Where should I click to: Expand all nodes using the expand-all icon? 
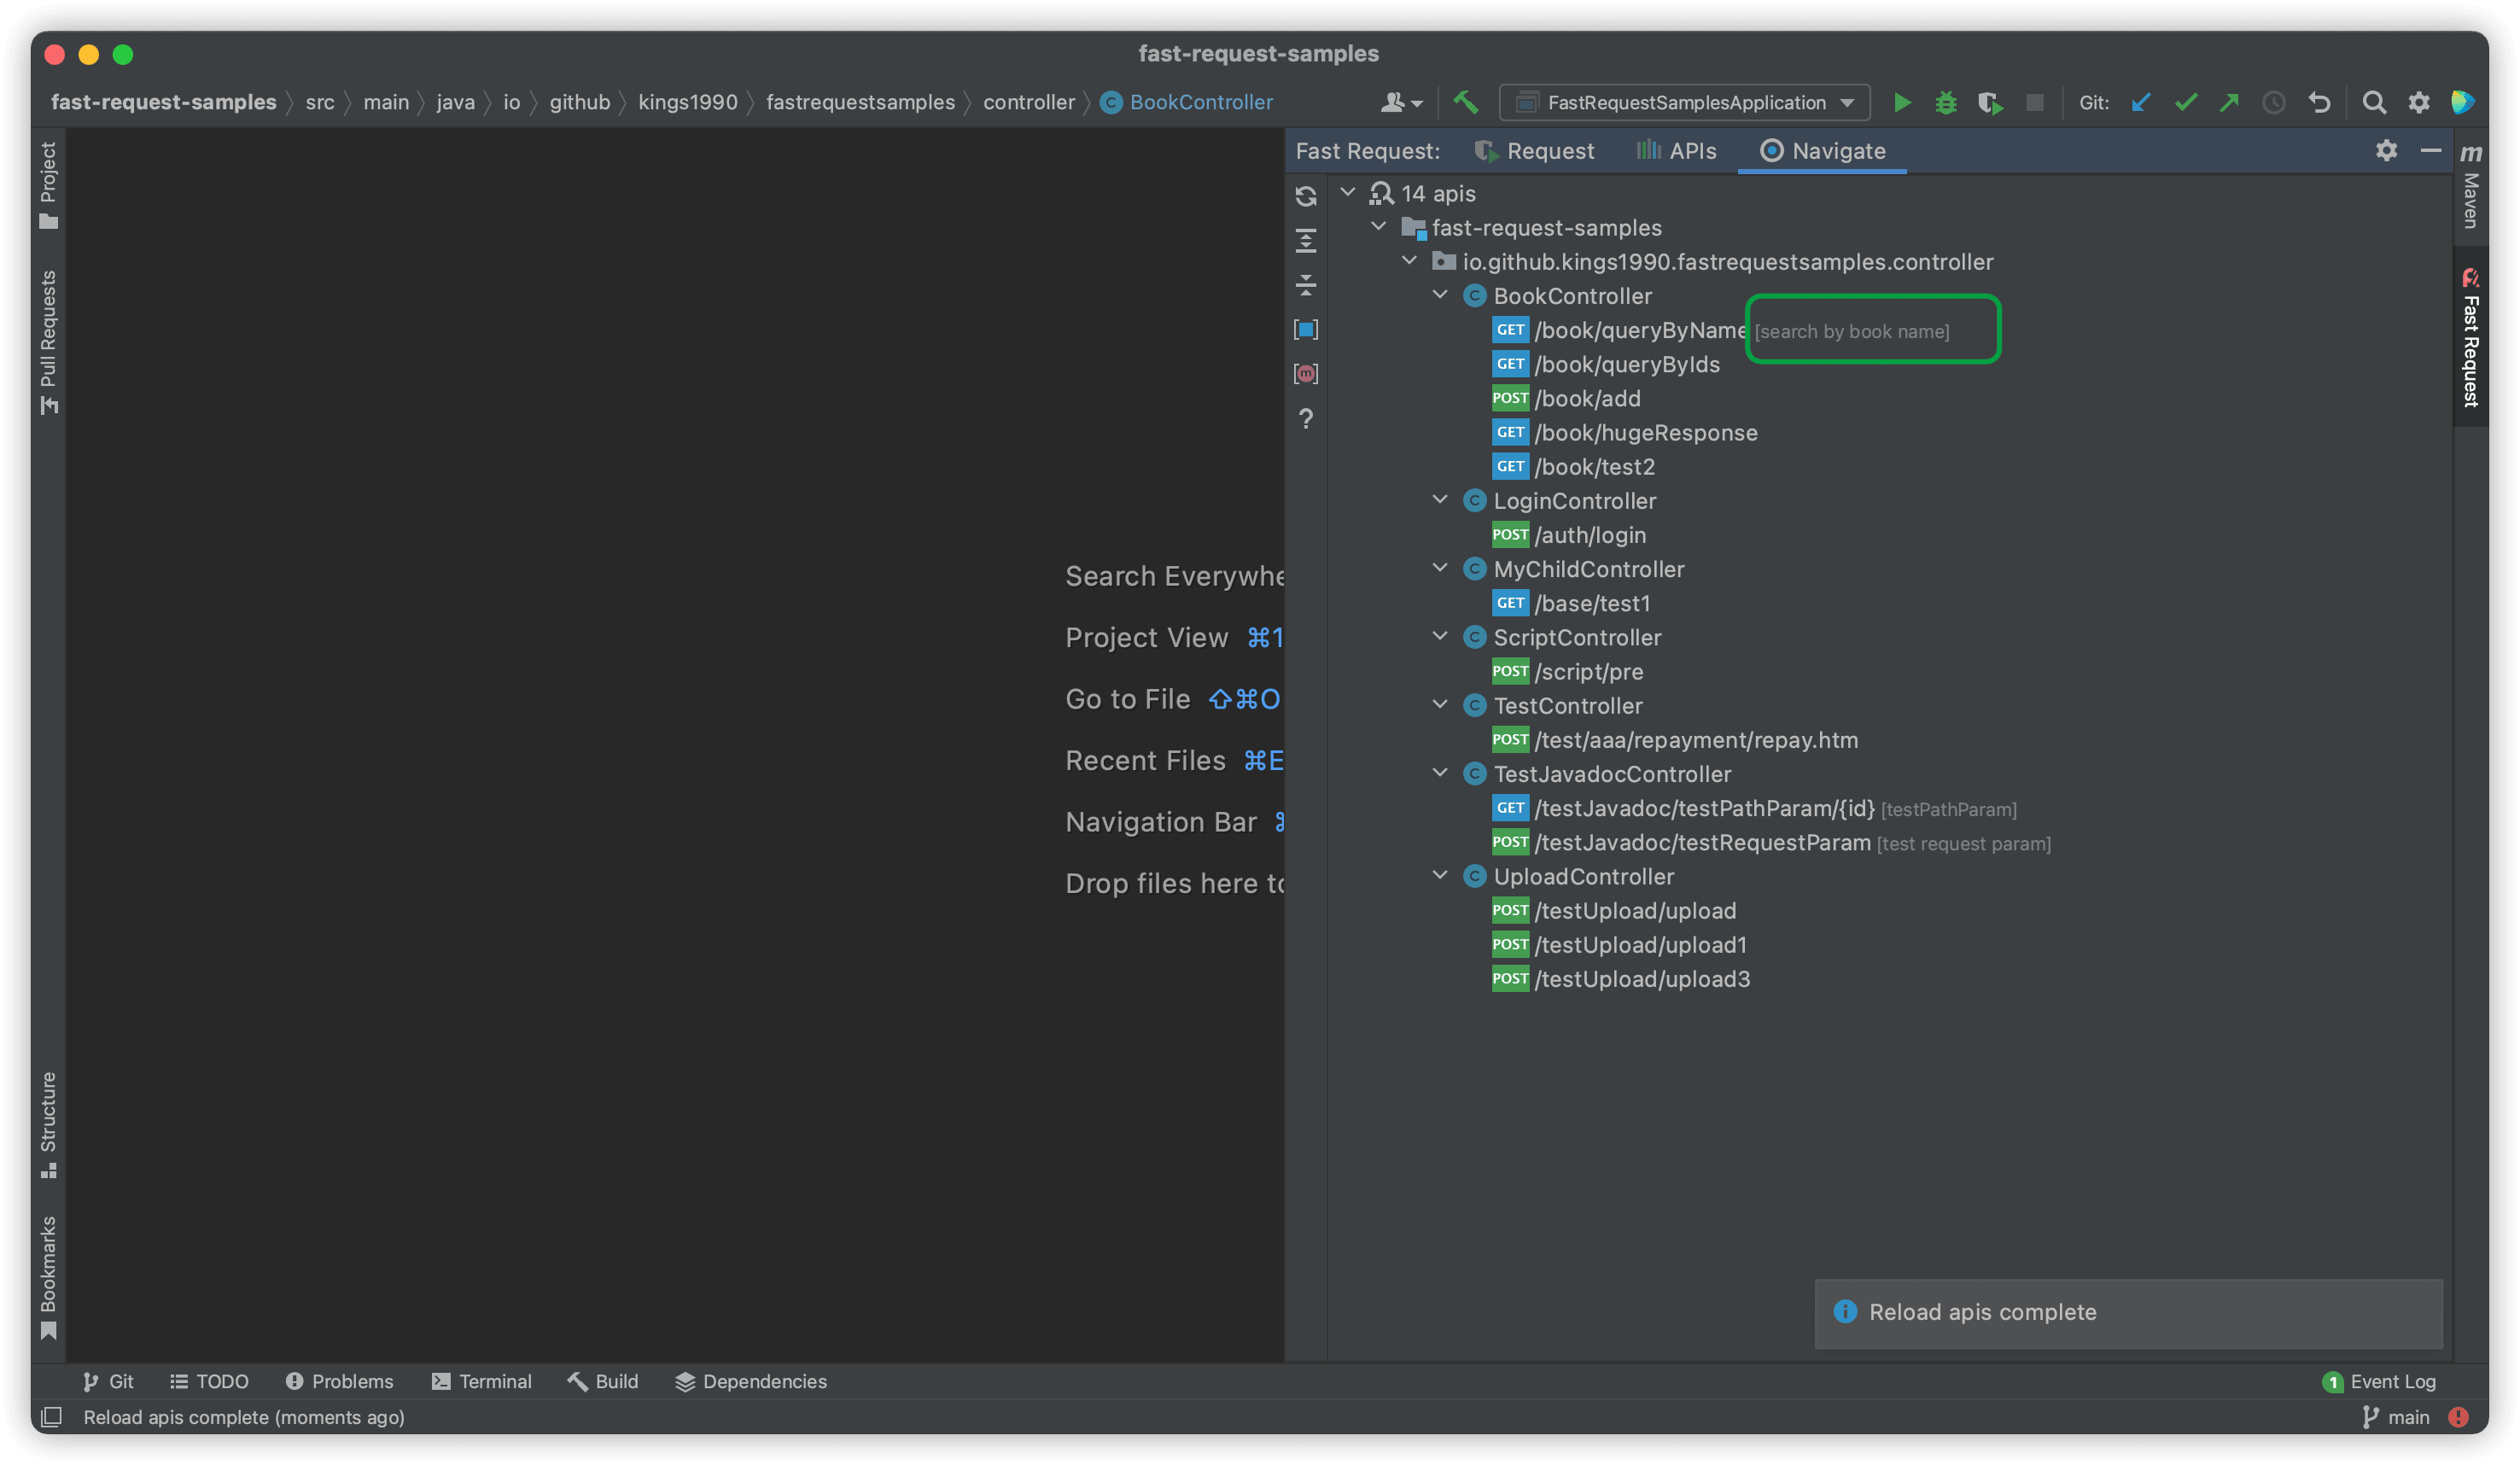1306,240
